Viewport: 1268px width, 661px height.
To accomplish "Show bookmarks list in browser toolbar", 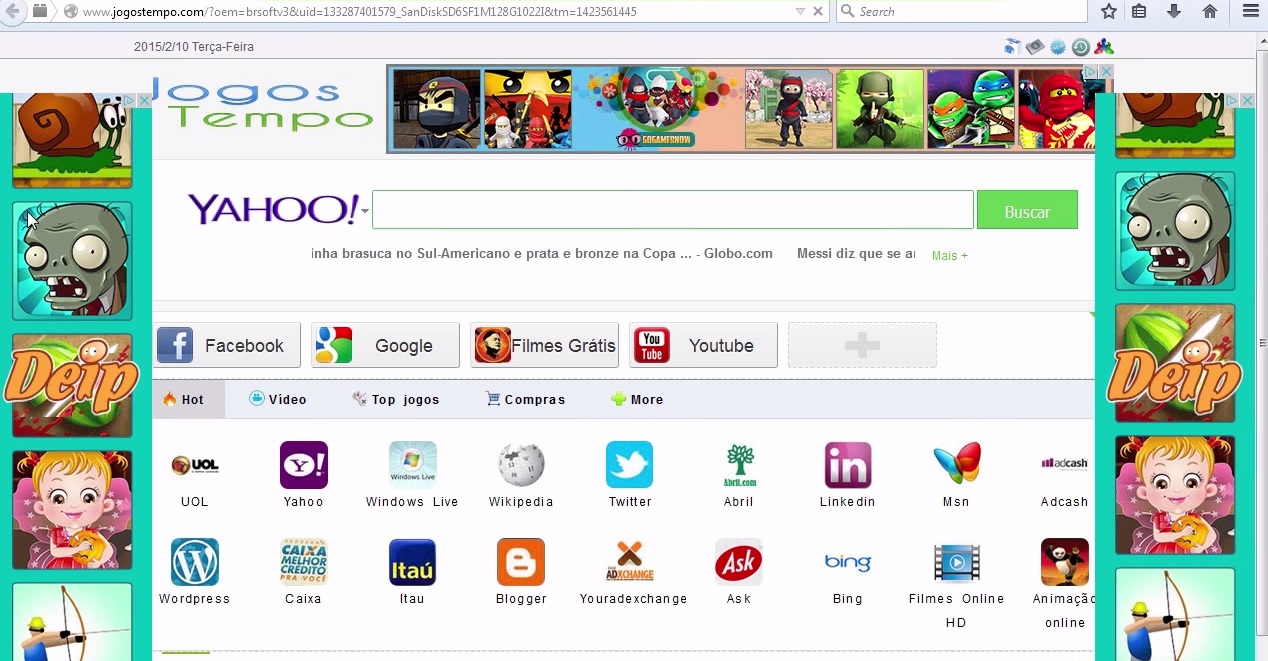I will 1139,11.
